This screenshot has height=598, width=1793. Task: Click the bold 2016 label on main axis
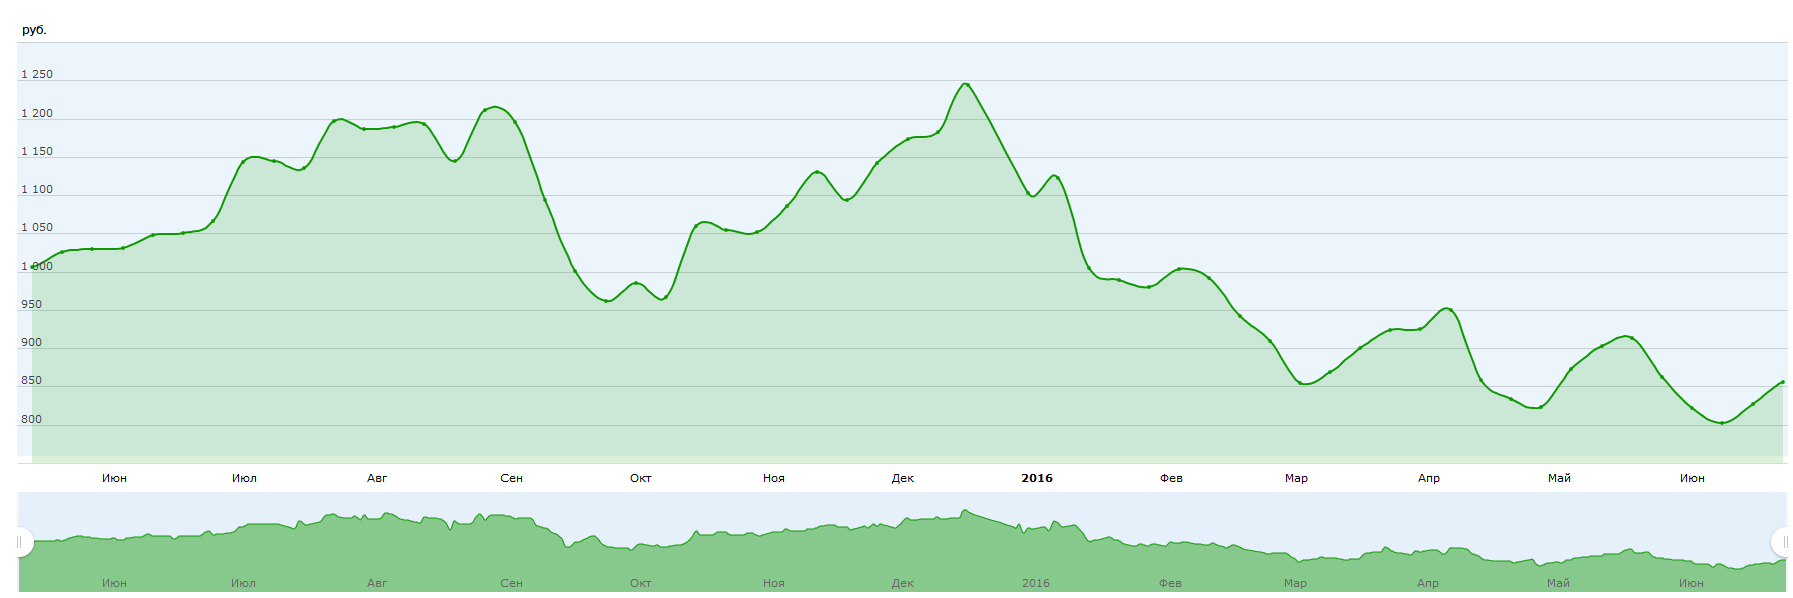pos(1036,478)
